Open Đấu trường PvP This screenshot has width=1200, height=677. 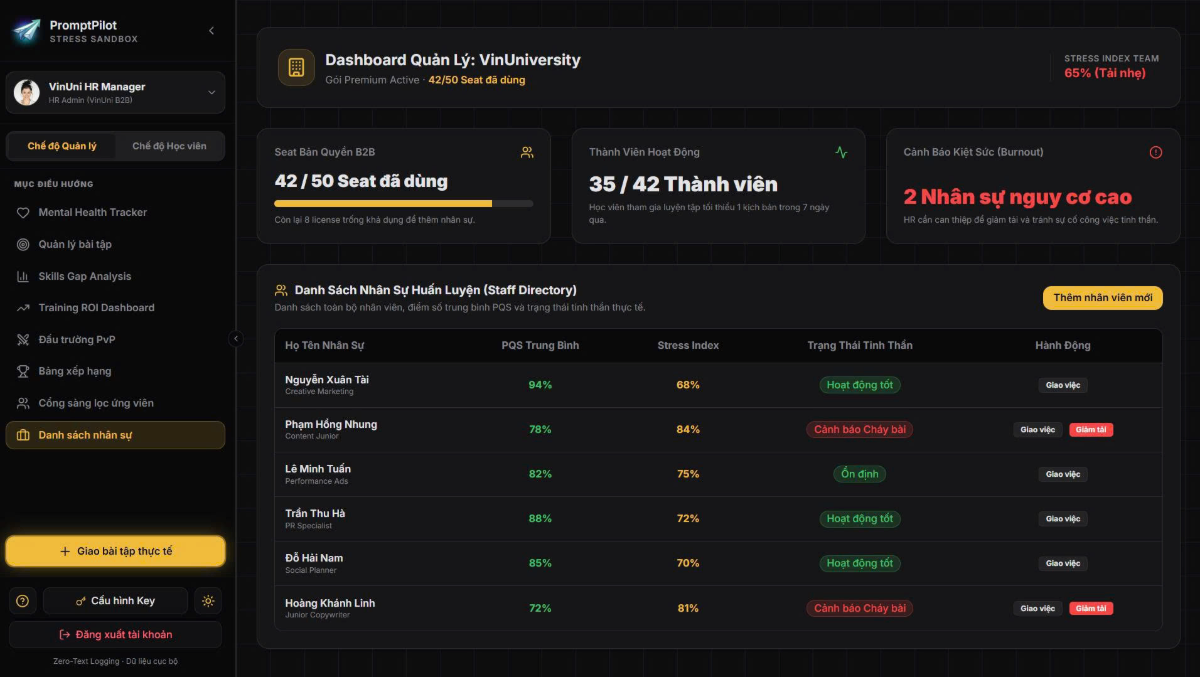click(x=115, y=340)
